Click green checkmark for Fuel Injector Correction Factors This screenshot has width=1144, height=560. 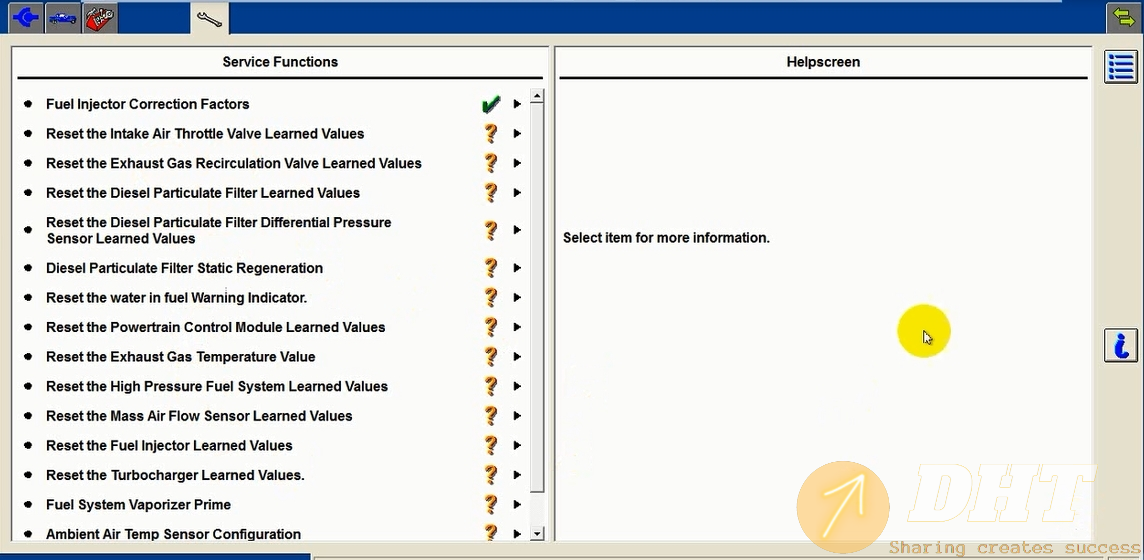(491, 104)
